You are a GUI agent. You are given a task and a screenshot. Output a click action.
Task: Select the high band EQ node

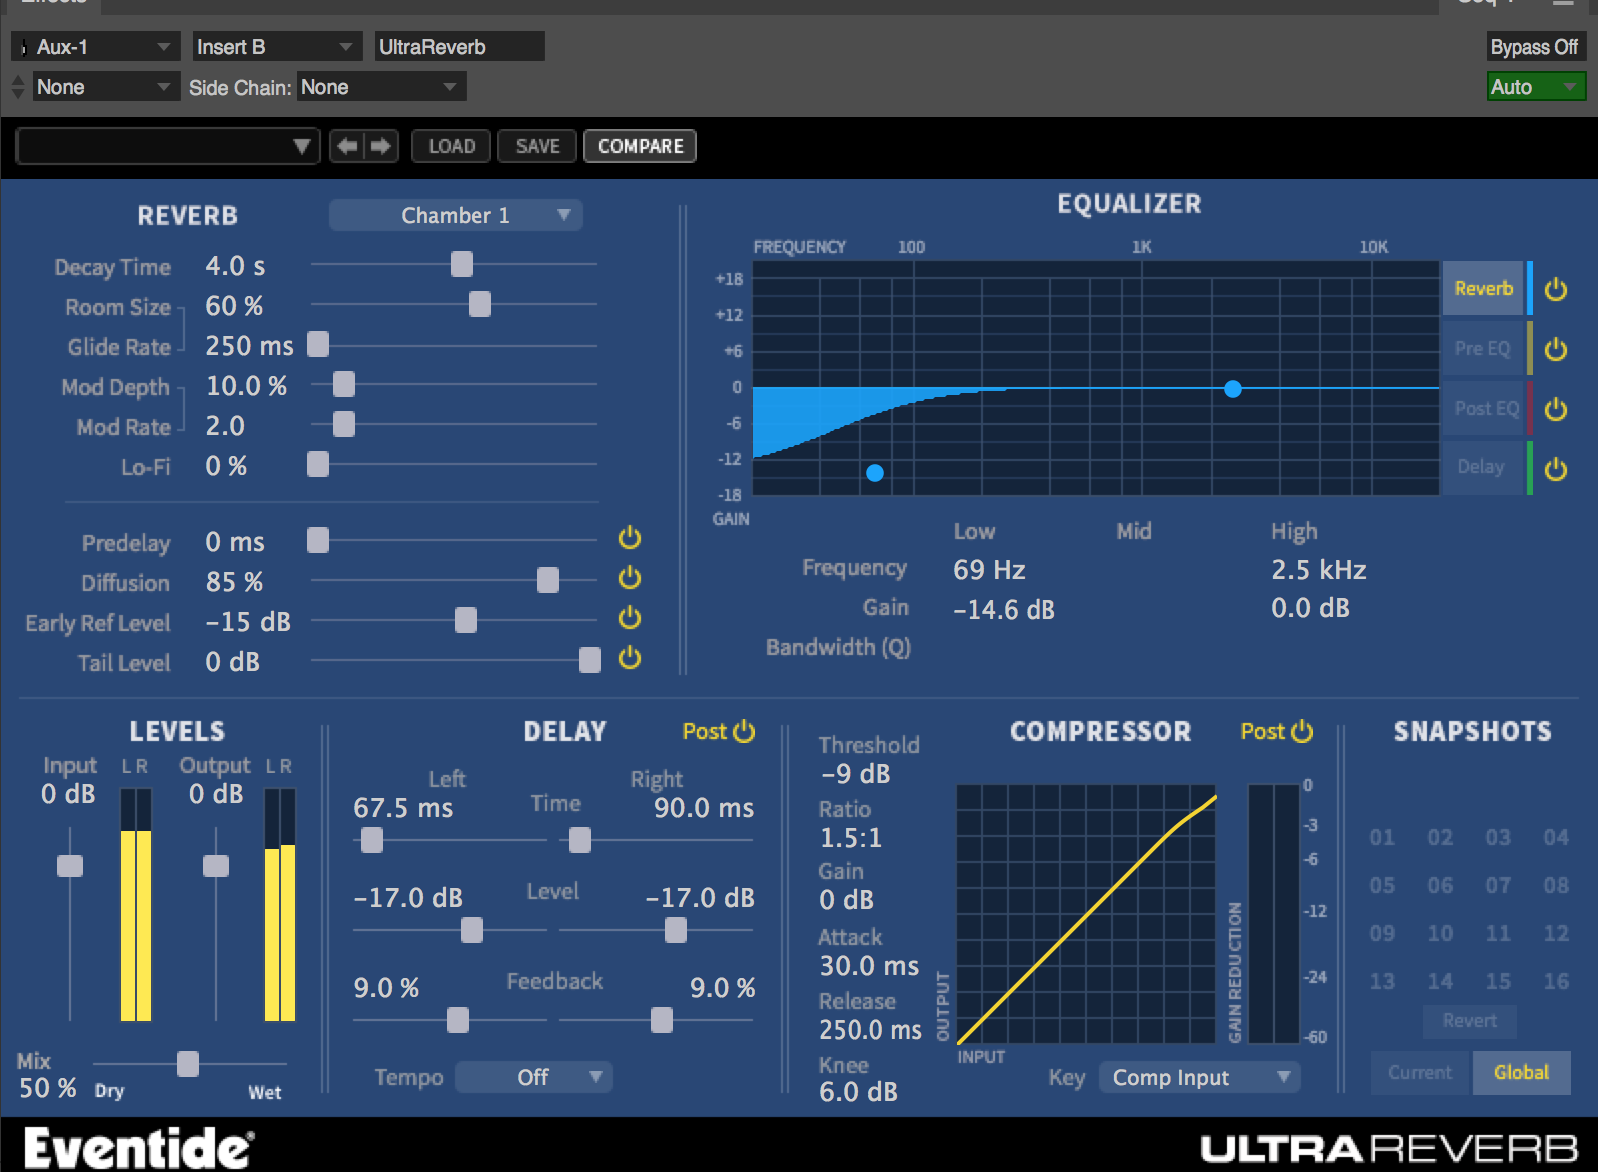point(1233,389)
